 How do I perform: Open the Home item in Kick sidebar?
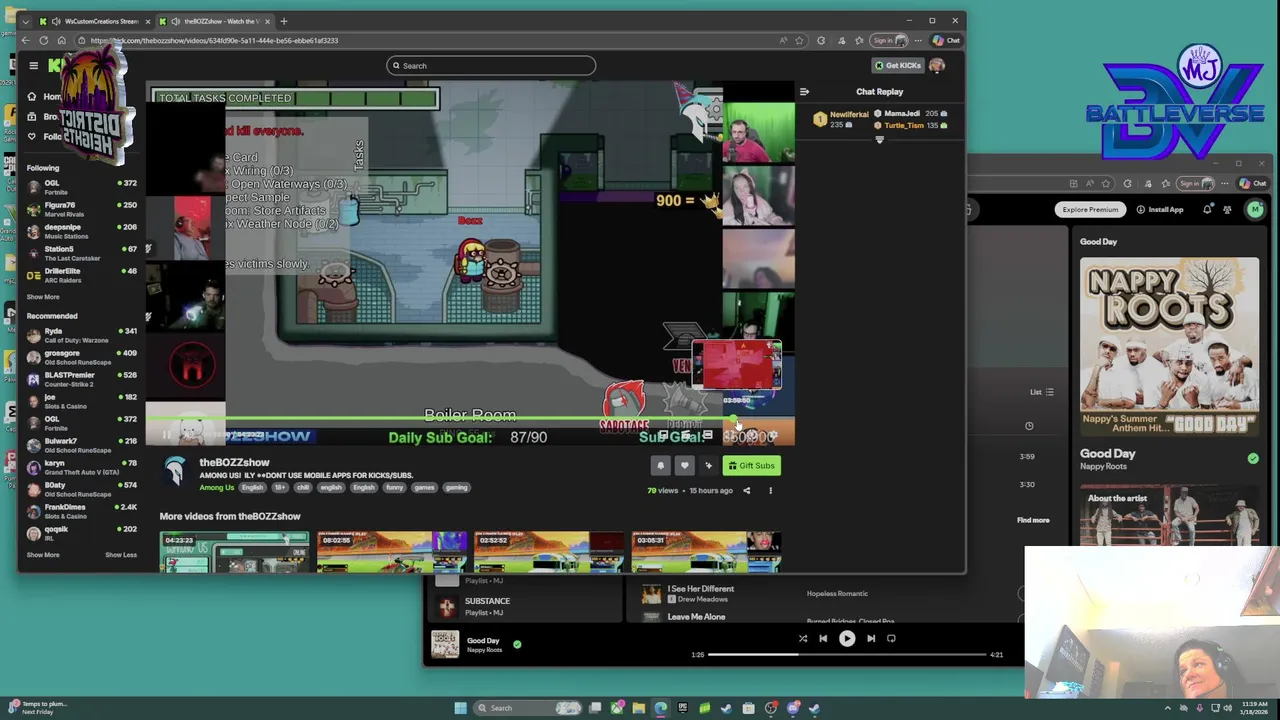click(x=45, y=96)
